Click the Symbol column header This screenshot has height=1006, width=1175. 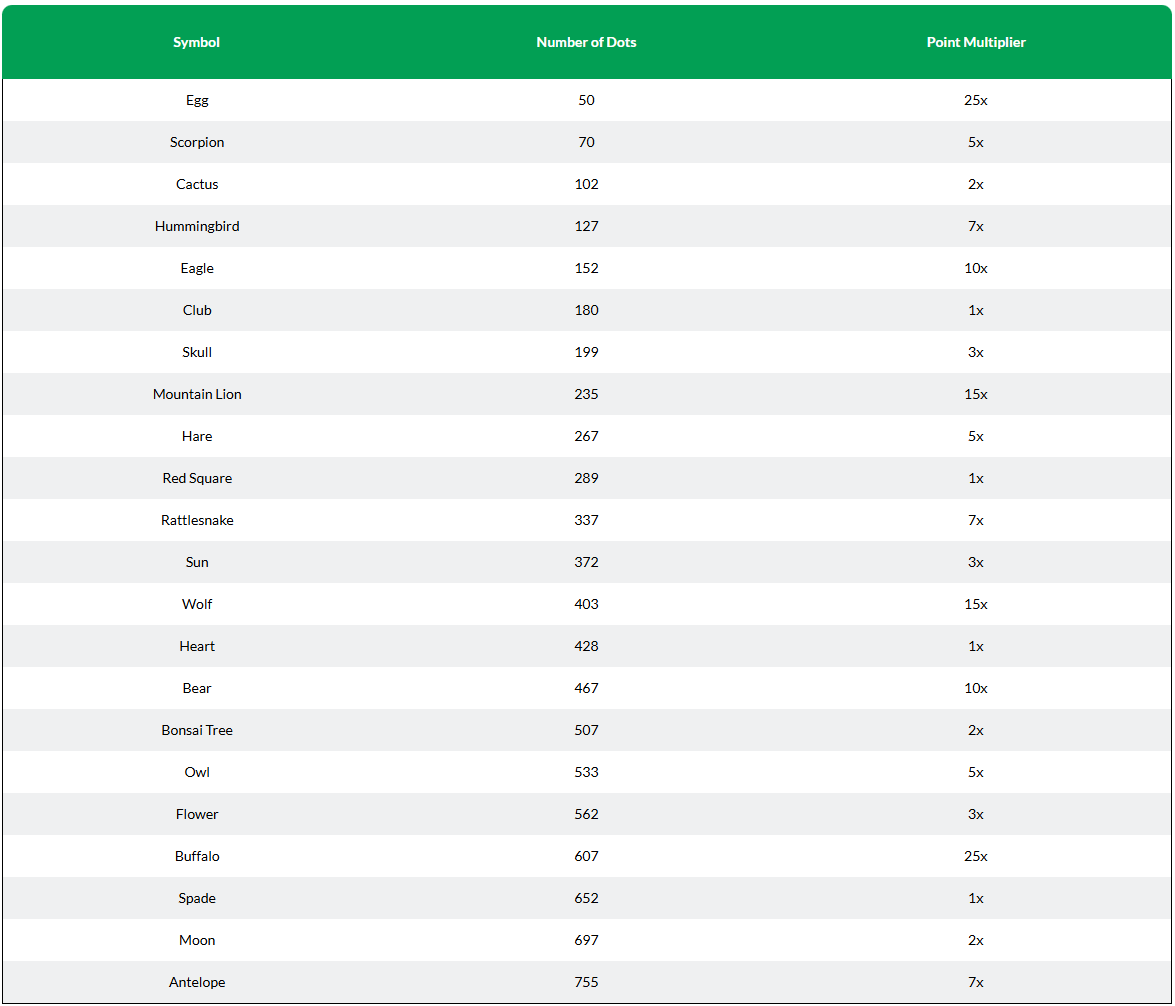[196, 42]
